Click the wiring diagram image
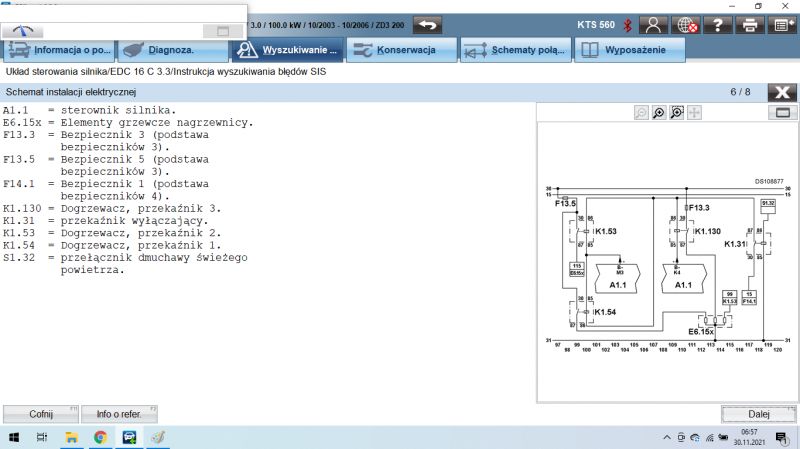Image resolution: width=800 pixels, height=449 pixels. [667, 265]
